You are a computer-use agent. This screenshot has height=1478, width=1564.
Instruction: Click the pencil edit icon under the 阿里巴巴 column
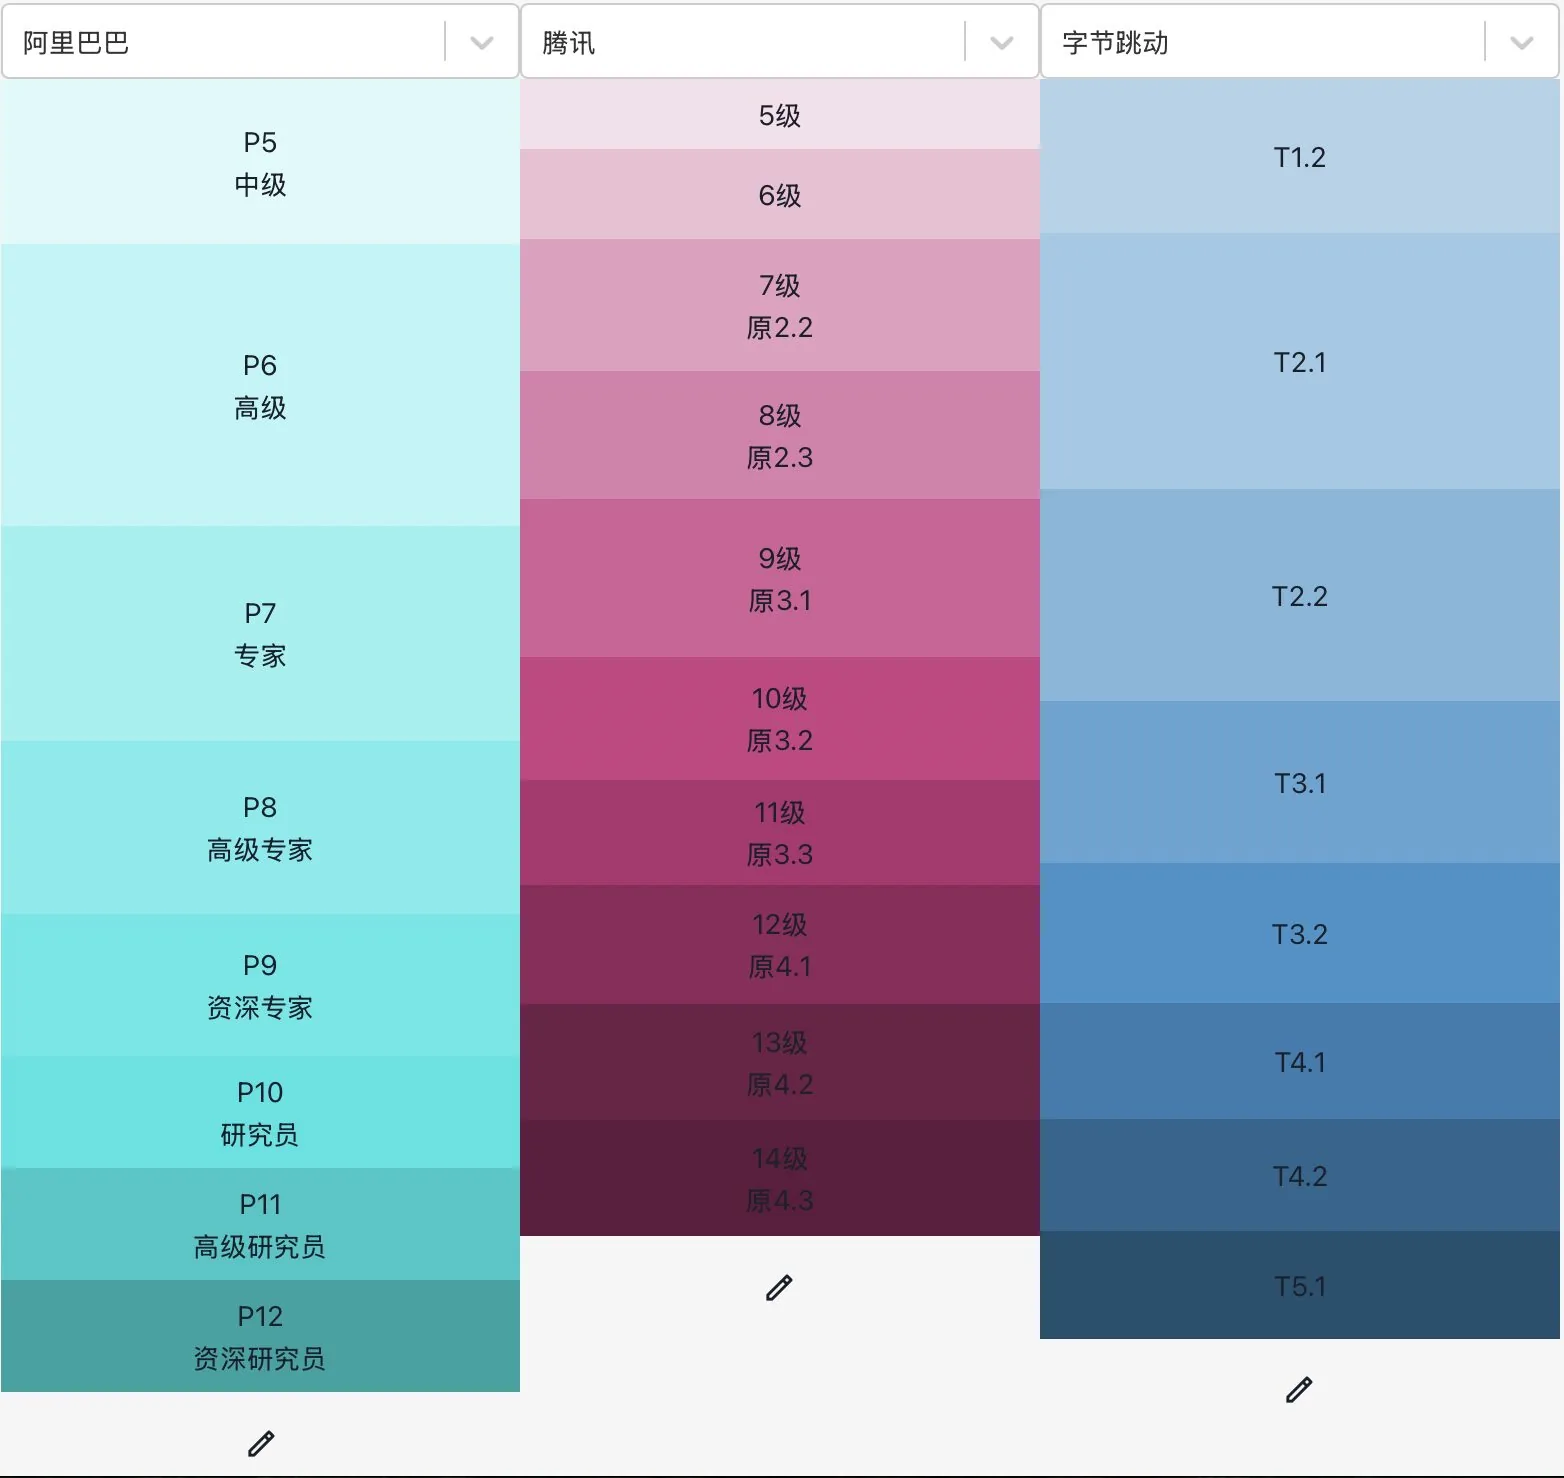tap(261, 1443)
